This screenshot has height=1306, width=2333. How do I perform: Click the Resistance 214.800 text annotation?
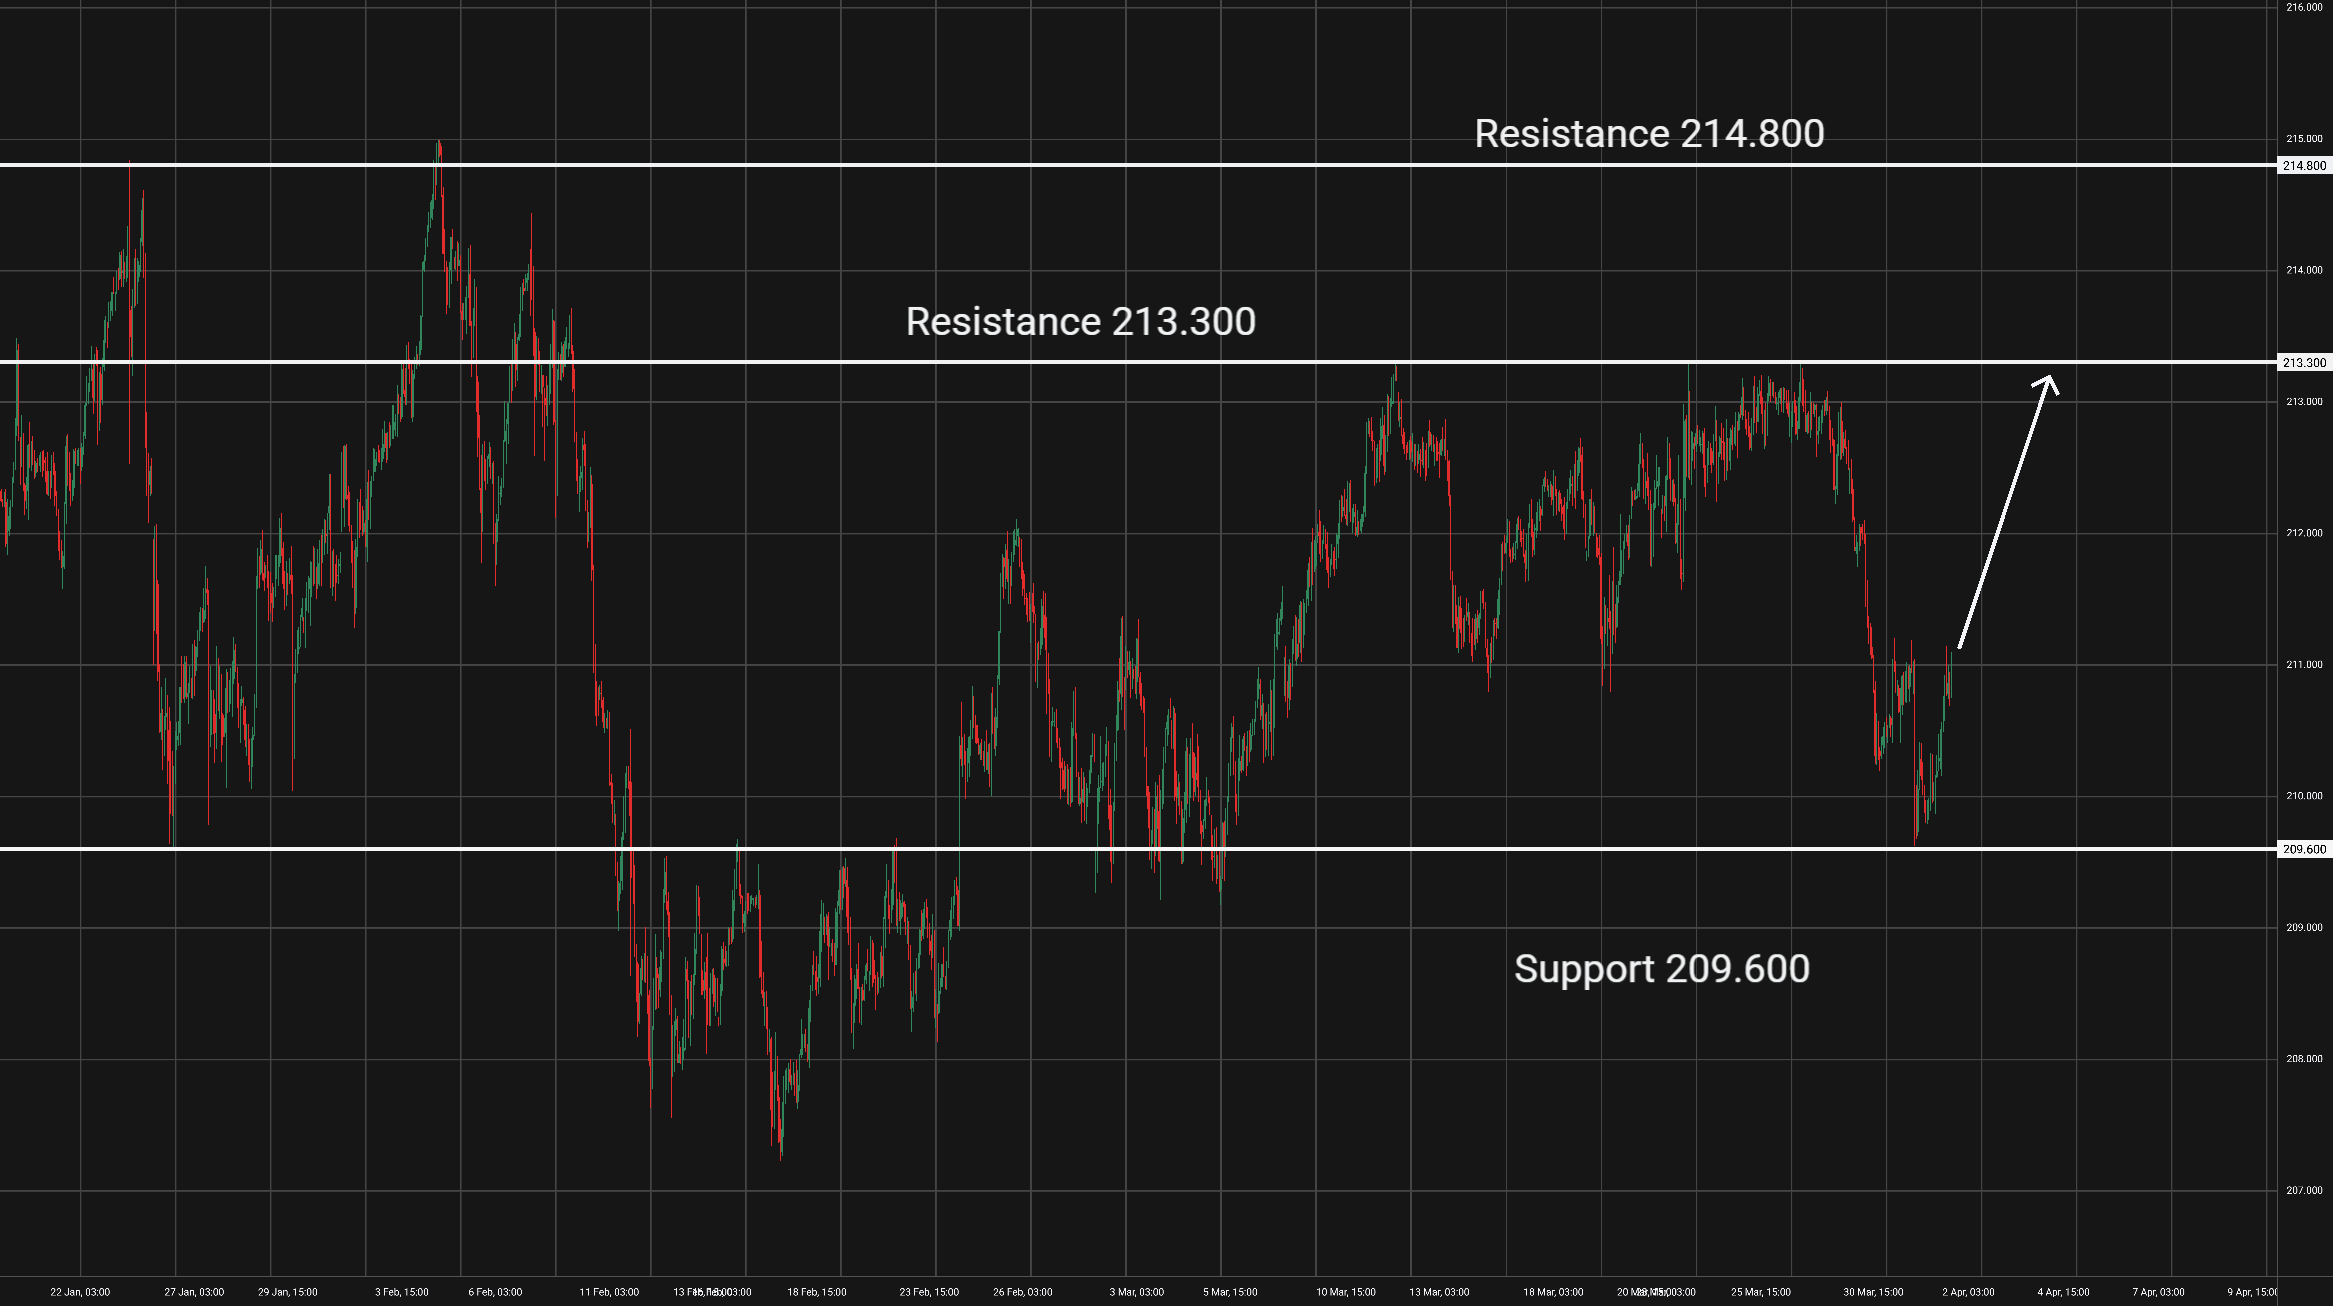(x=1648, y=134)
